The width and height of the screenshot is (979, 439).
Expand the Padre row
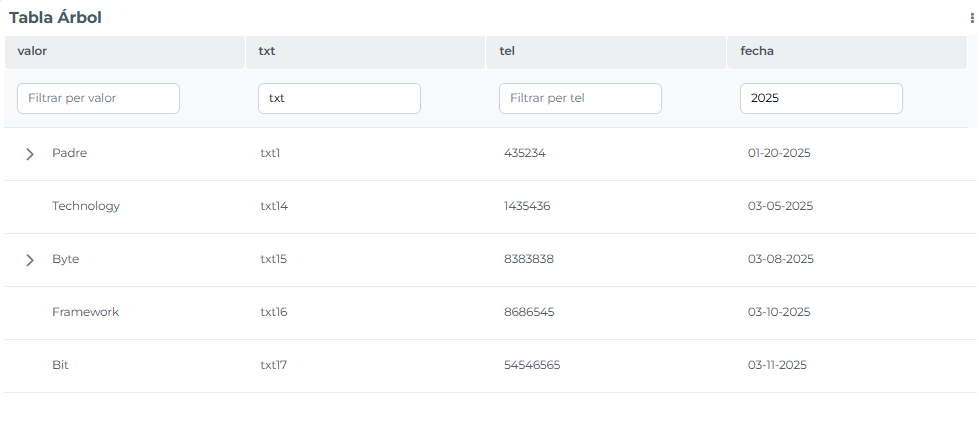(x=29, y=154)
